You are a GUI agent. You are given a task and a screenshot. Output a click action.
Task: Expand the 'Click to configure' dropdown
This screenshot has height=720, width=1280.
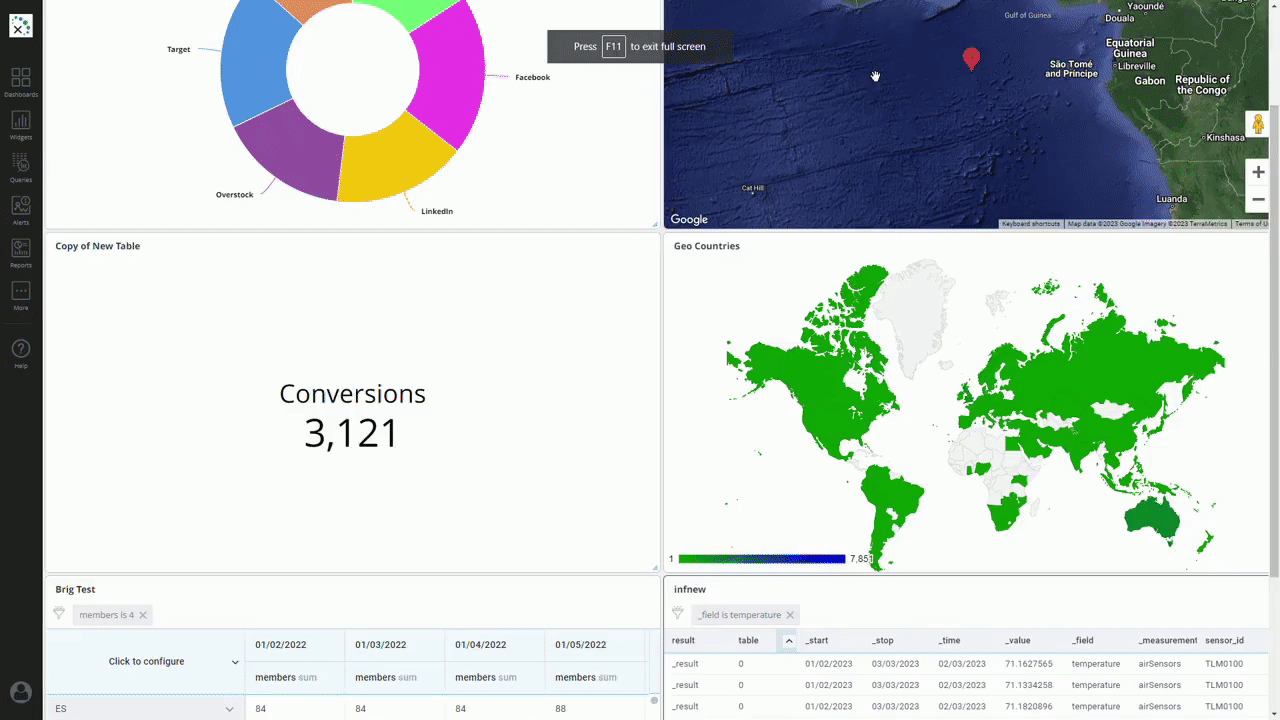pos(235,662)
